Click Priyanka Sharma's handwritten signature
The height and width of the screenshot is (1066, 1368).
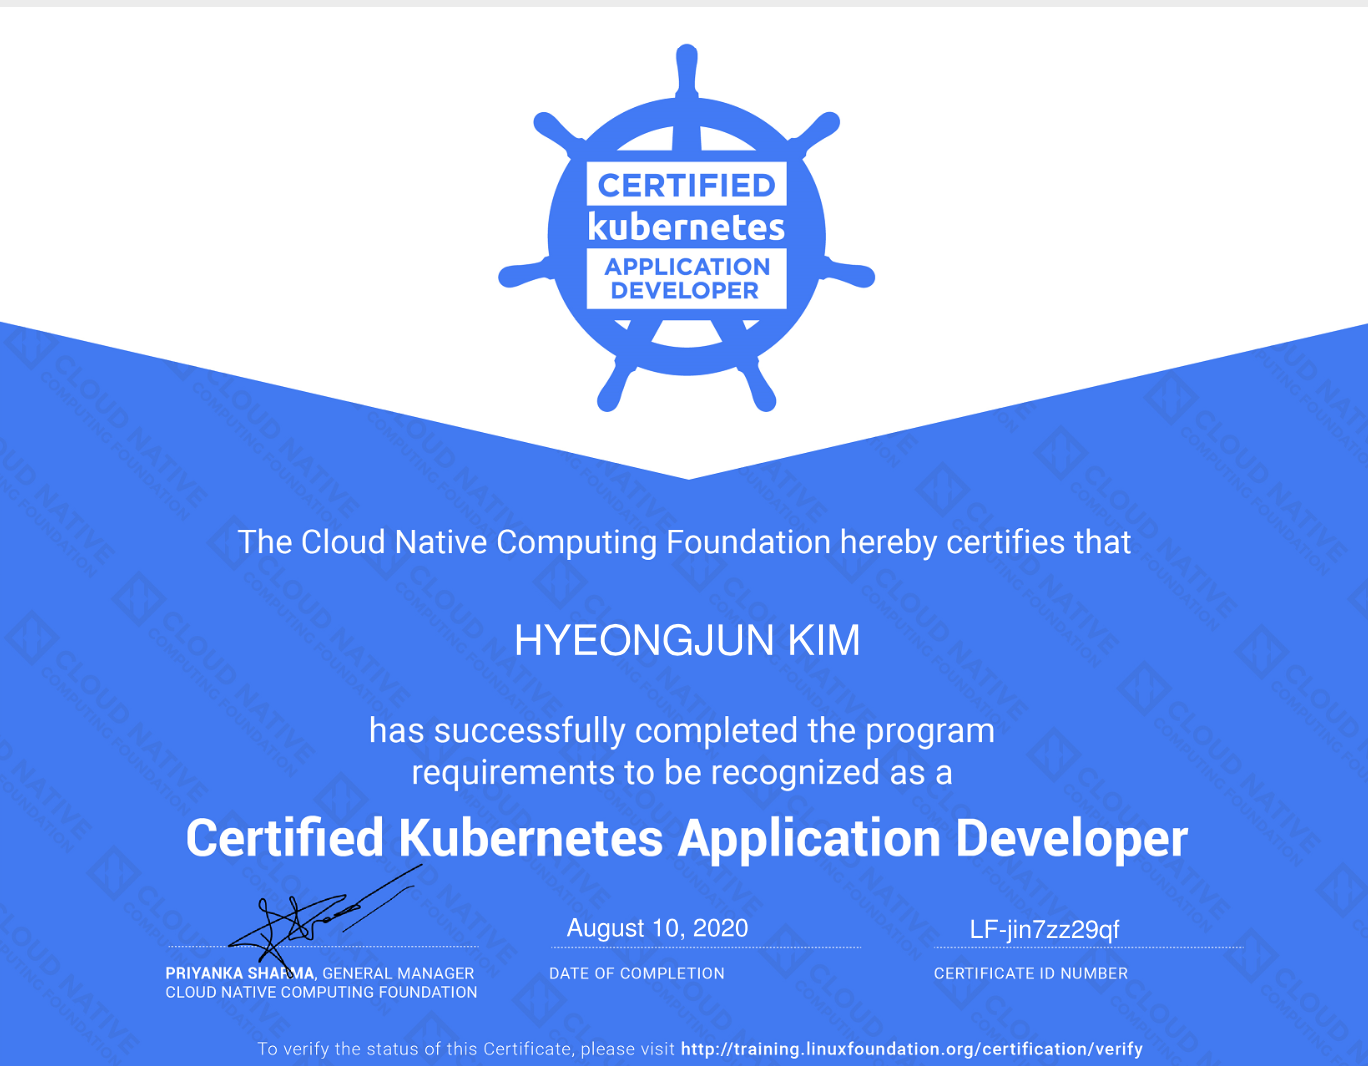pyautogui.click(x=325, y=918)
